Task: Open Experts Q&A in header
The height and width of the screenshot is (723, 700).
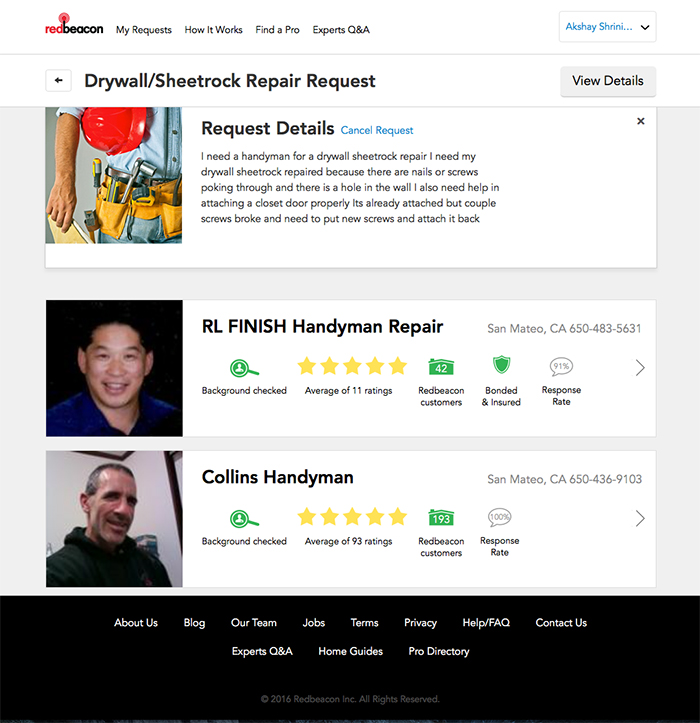Action: point(341,30)
